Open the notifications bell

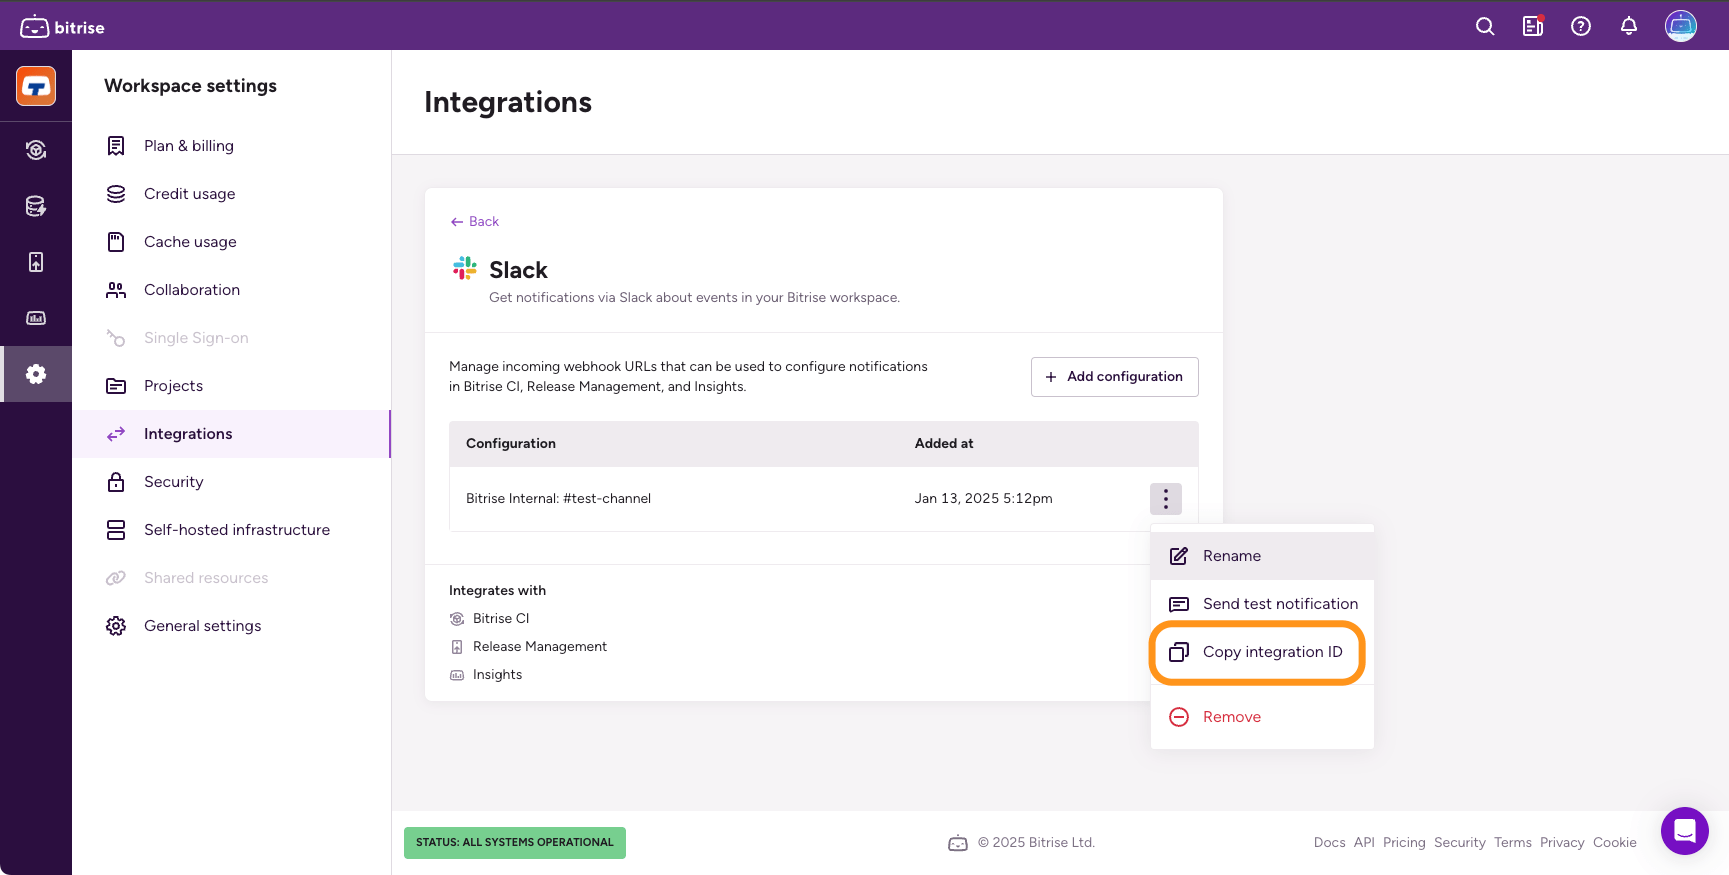coord(1629,27)
